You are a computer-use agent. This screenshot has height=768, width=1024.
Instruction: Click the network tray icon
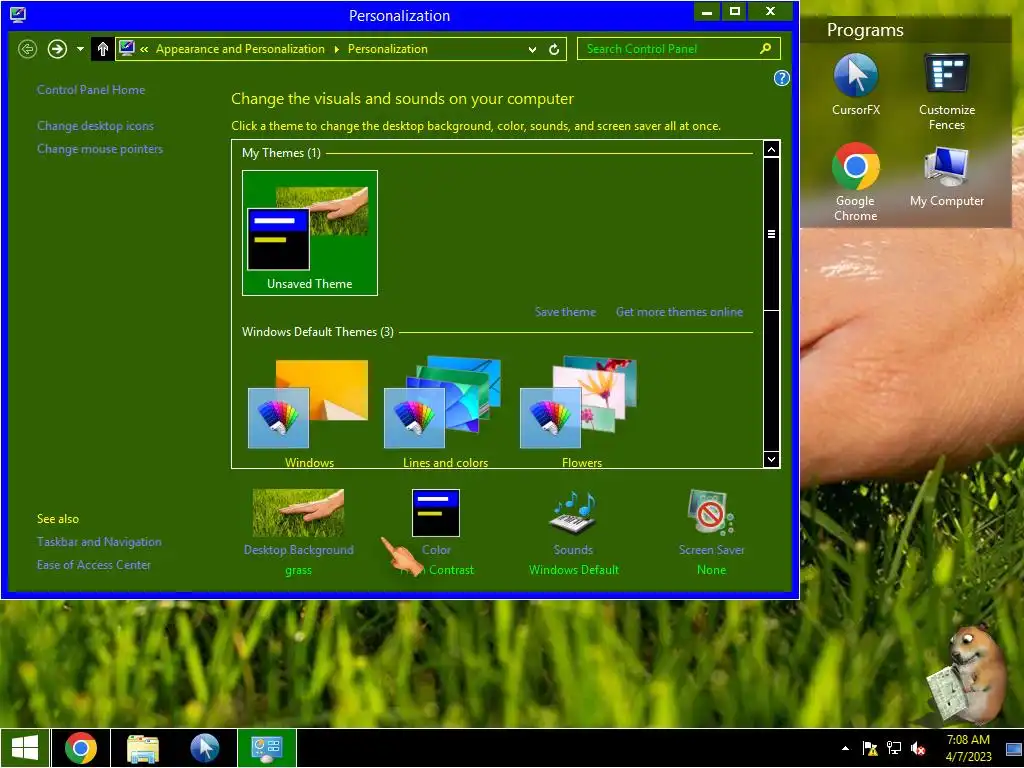point(893,748)
